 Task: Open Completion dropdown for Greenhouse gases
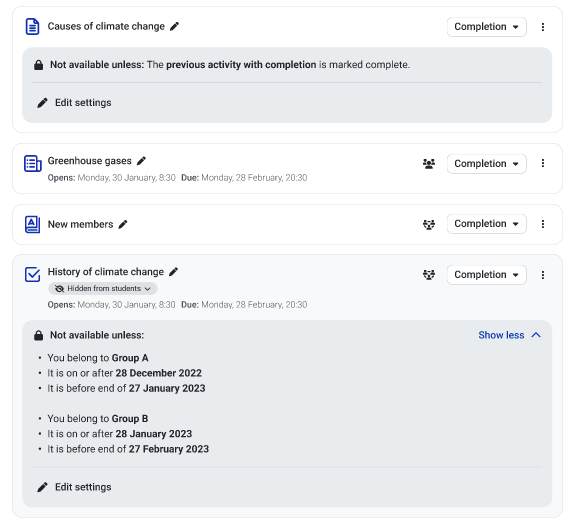click(487, 164)
